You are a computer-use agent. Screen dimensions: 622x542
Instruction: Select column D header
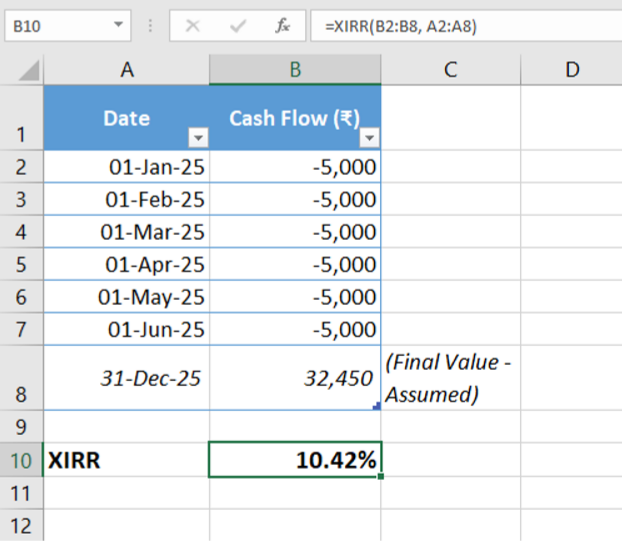[572, 70]
